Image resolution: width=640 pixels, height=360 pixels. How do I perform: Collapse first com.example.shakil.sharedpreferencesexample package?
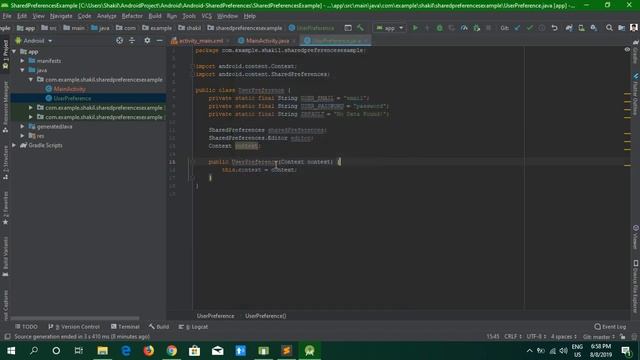click(x=31, y=80)
